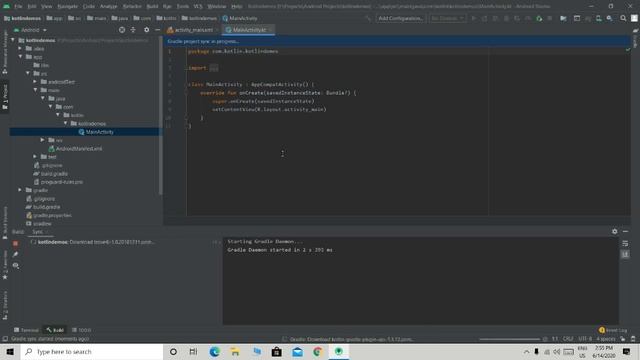Image resolution: width=640 pixels, height=360 pixels.
Task: Collapse the src folder
Action: 28,73
